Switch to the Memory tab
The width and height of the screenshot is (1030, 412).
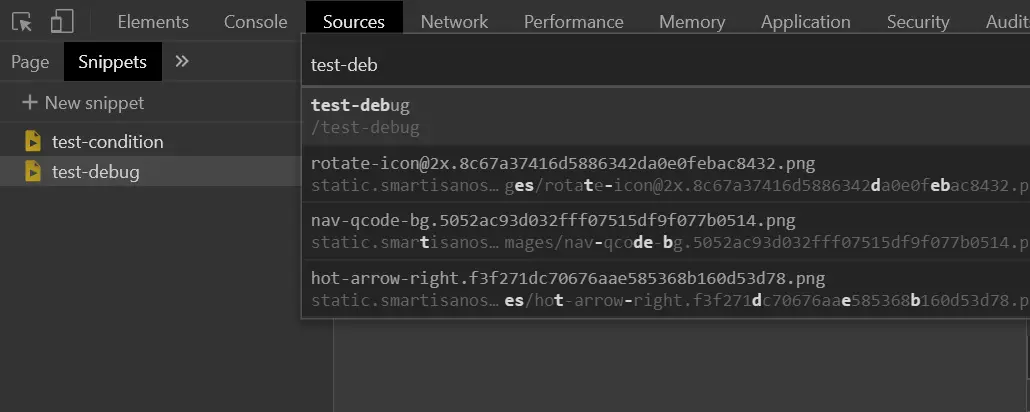[x=692, y=21]
